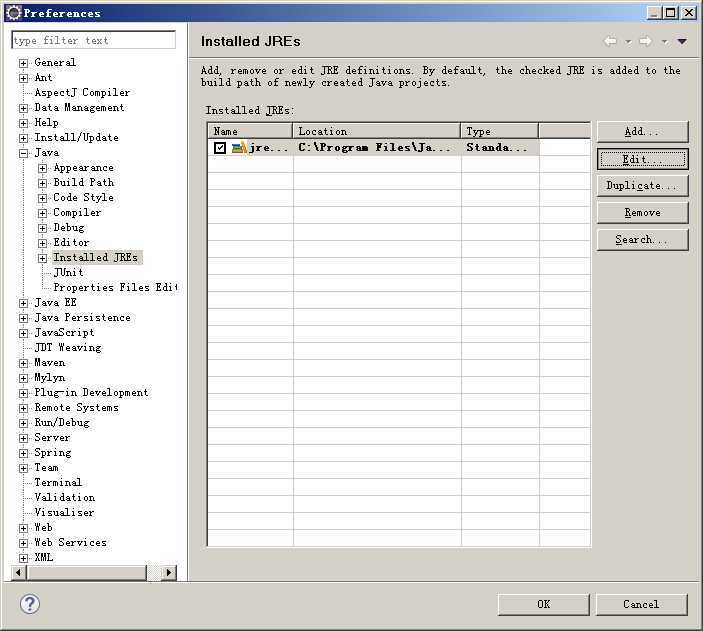Expand the Server tree node

point(23,438)
